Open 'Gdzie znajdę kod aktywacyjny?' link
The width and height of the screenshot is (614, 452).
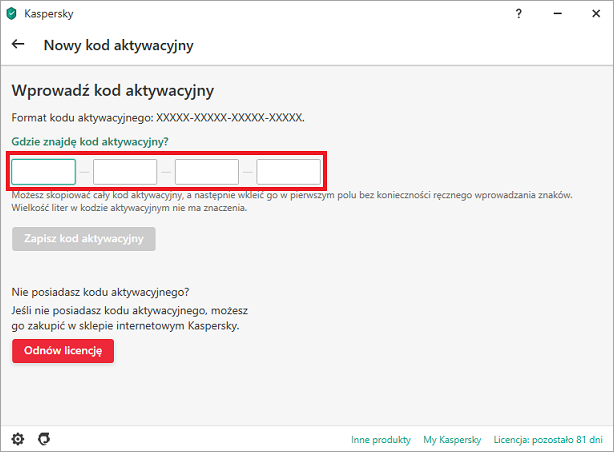pyautogui.click(x=90, y=141)
